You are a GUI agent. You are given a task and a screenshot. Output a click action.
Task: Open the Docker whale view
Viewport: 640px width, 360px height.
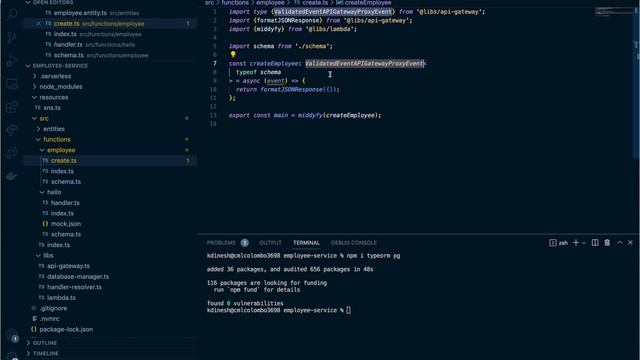pyautogui.click(x=12, y=176)
